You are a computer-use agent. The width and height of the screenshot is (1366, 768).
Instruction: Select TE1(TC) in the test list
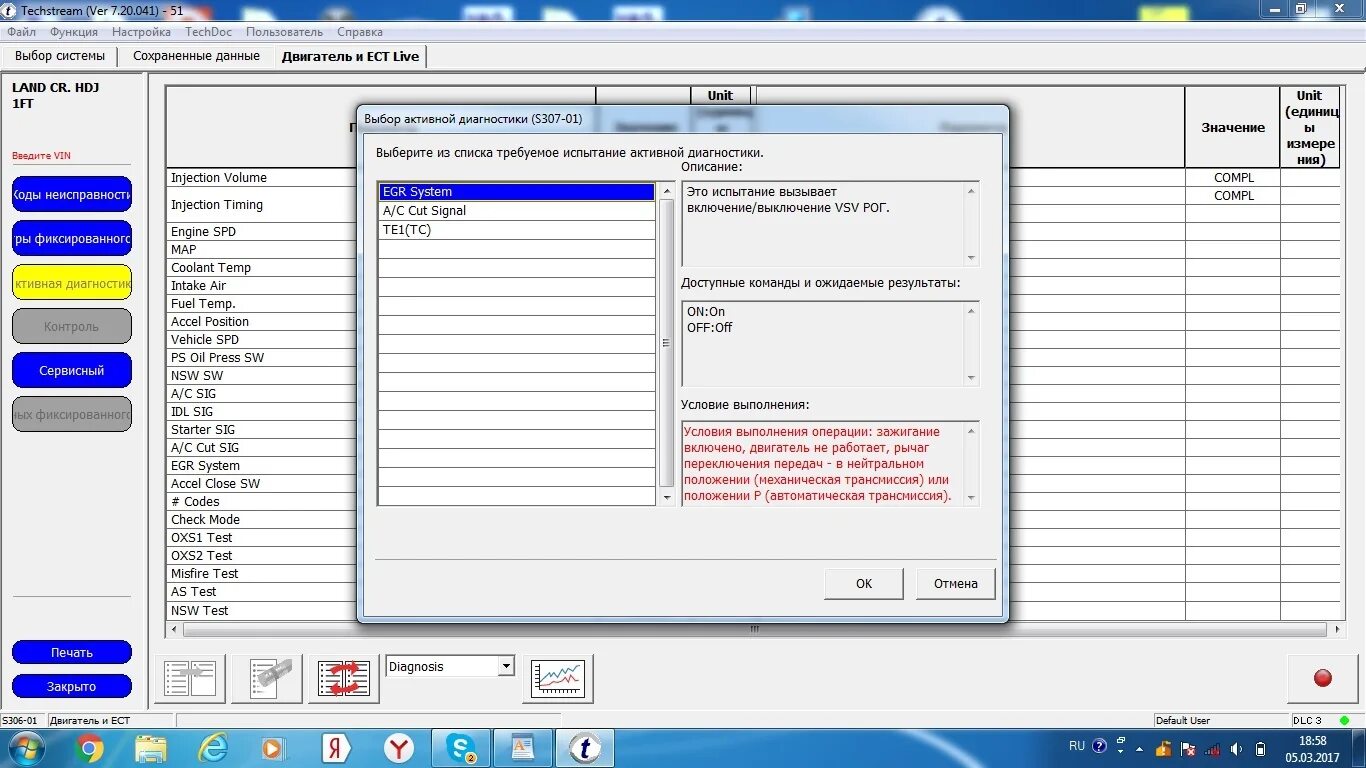click(x=516, y=230)
